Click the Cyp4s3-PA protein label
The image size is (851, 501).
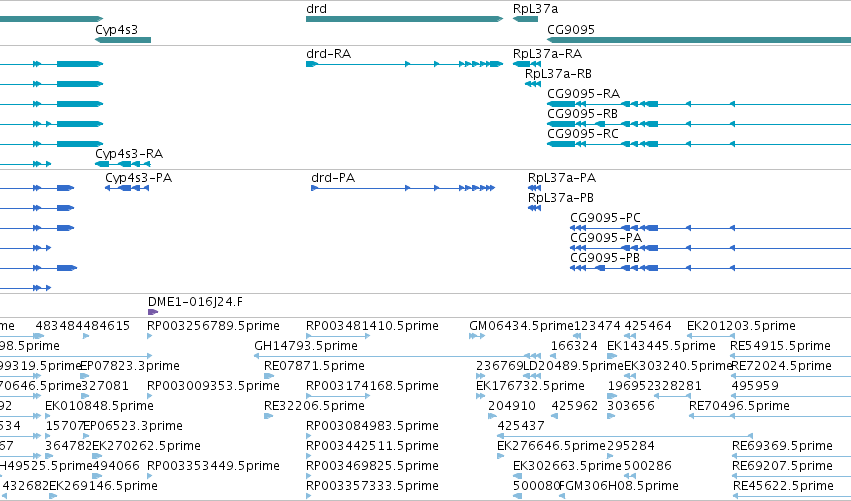(138, 178)
